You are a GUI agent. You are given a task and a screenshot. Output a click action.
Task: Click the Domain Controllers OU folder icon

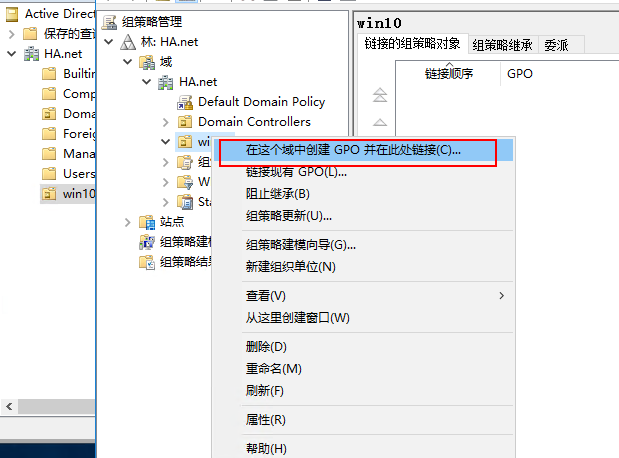186,122
